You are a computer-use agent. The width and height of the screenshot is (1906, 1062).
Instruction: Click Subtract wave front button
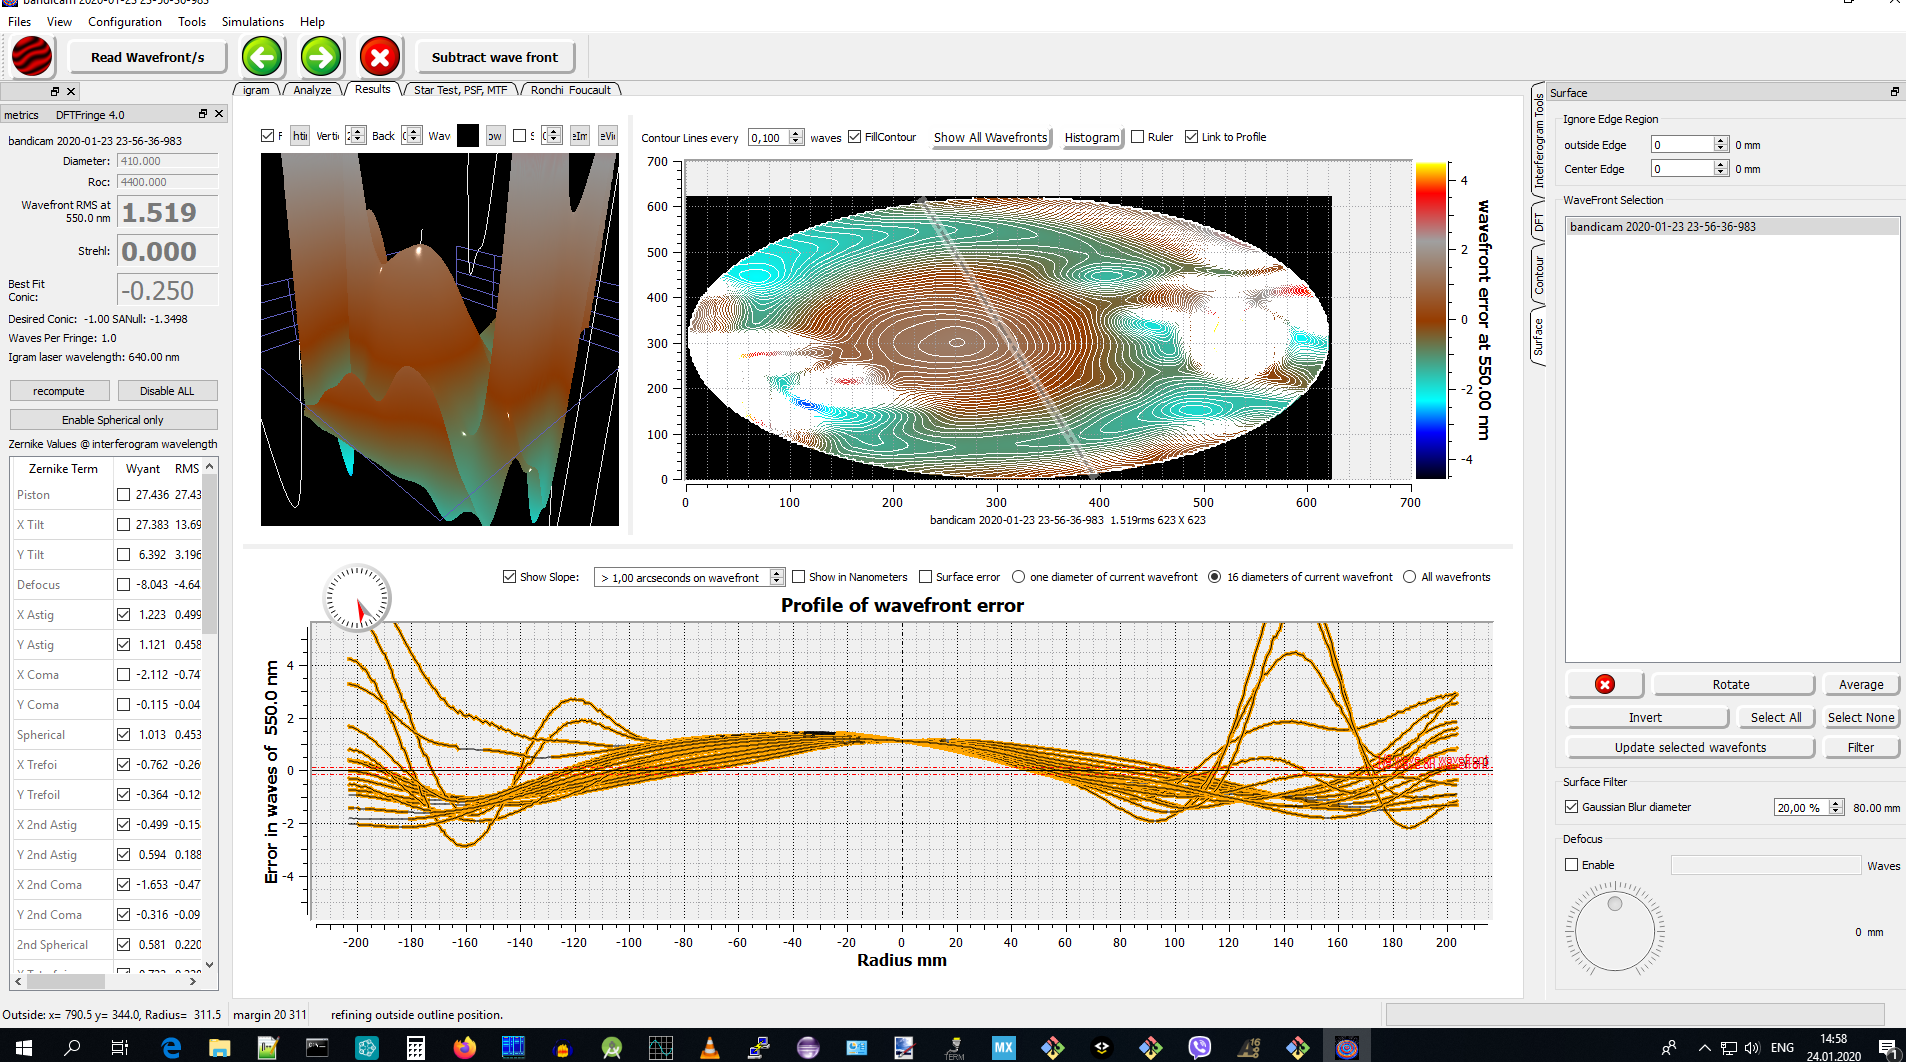(495, 57)
